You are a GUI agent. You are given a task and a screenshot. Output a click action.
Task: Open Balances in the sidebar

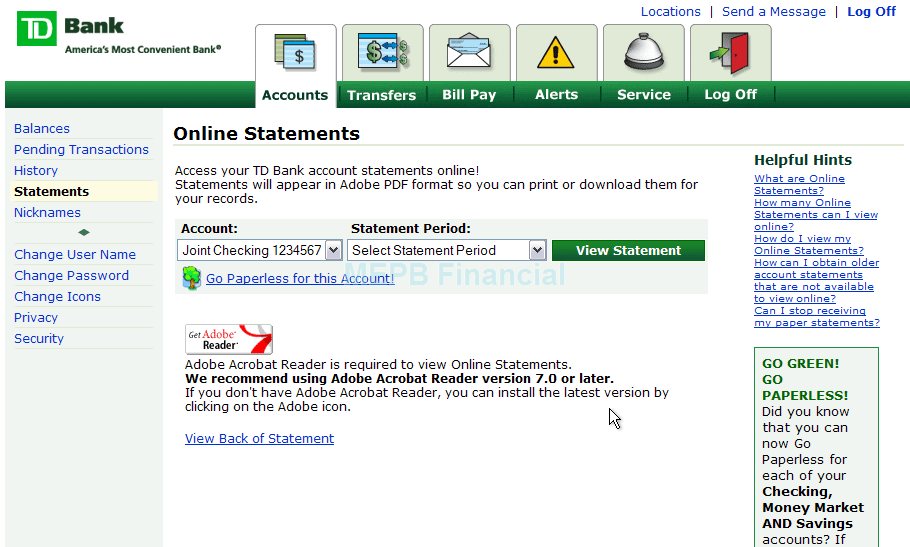pos(42,128)
